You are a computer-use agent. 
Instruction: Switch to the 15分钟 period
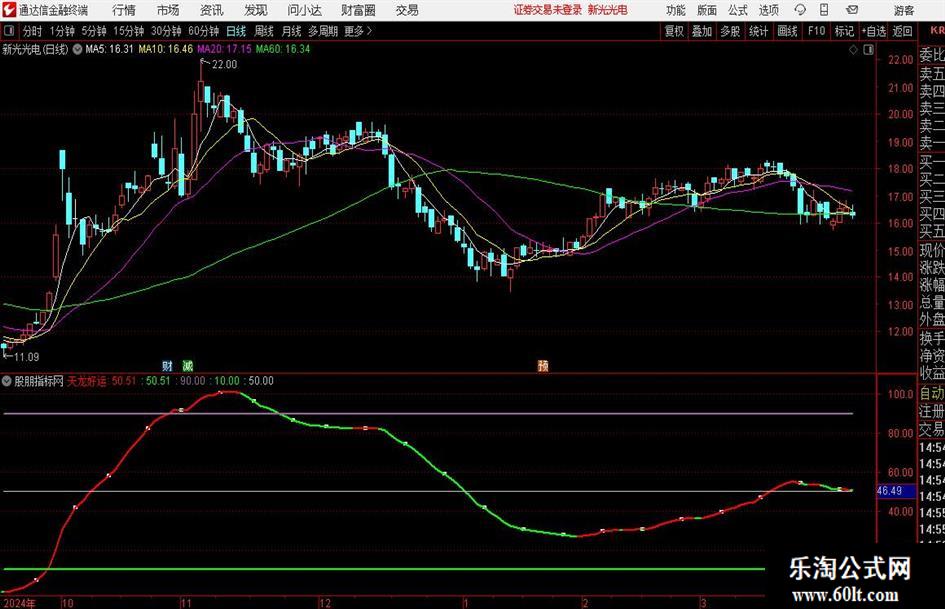(x=128, y=31)
